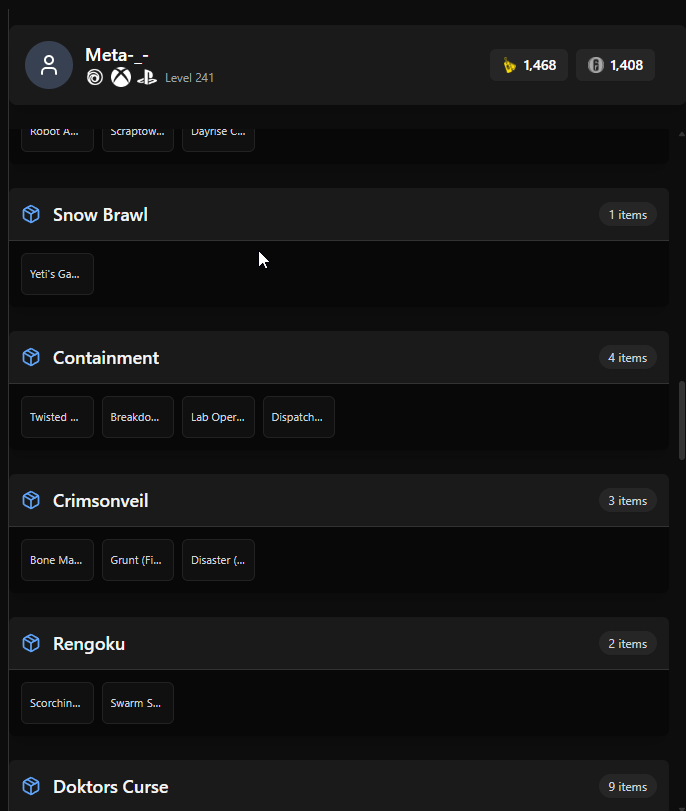The height and width of the screenshot is (811, 686).
Task: Click the vertical scrollbar thumb
Action: point(682,420)
